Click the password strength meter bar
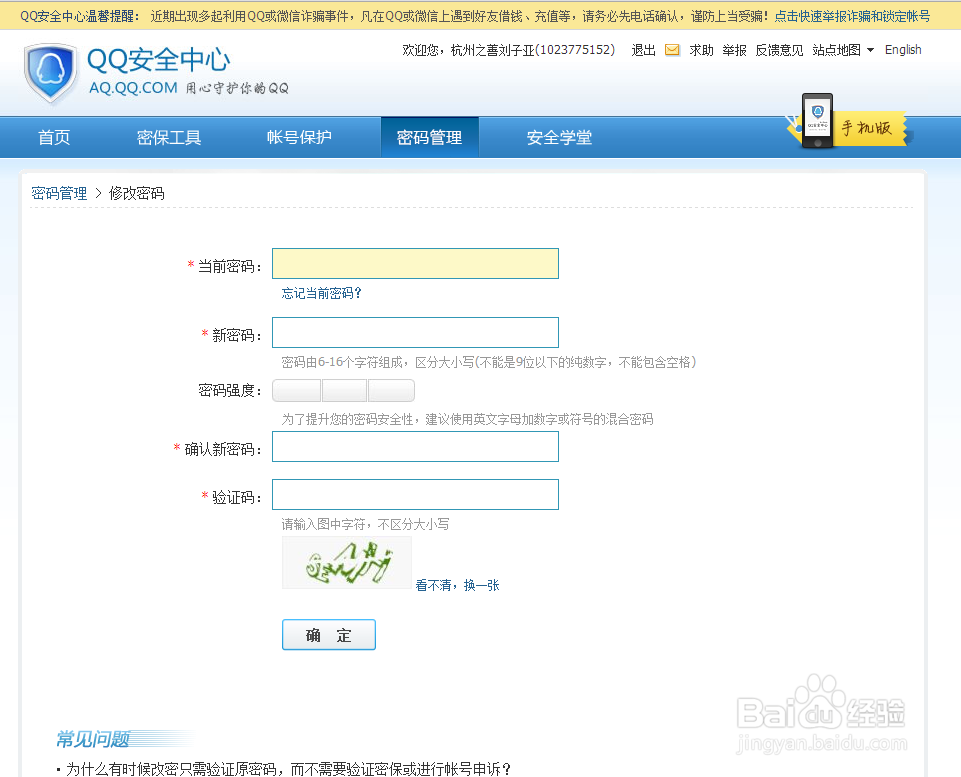The width and height of the screenshot is (961, 777). pos(343,390)
